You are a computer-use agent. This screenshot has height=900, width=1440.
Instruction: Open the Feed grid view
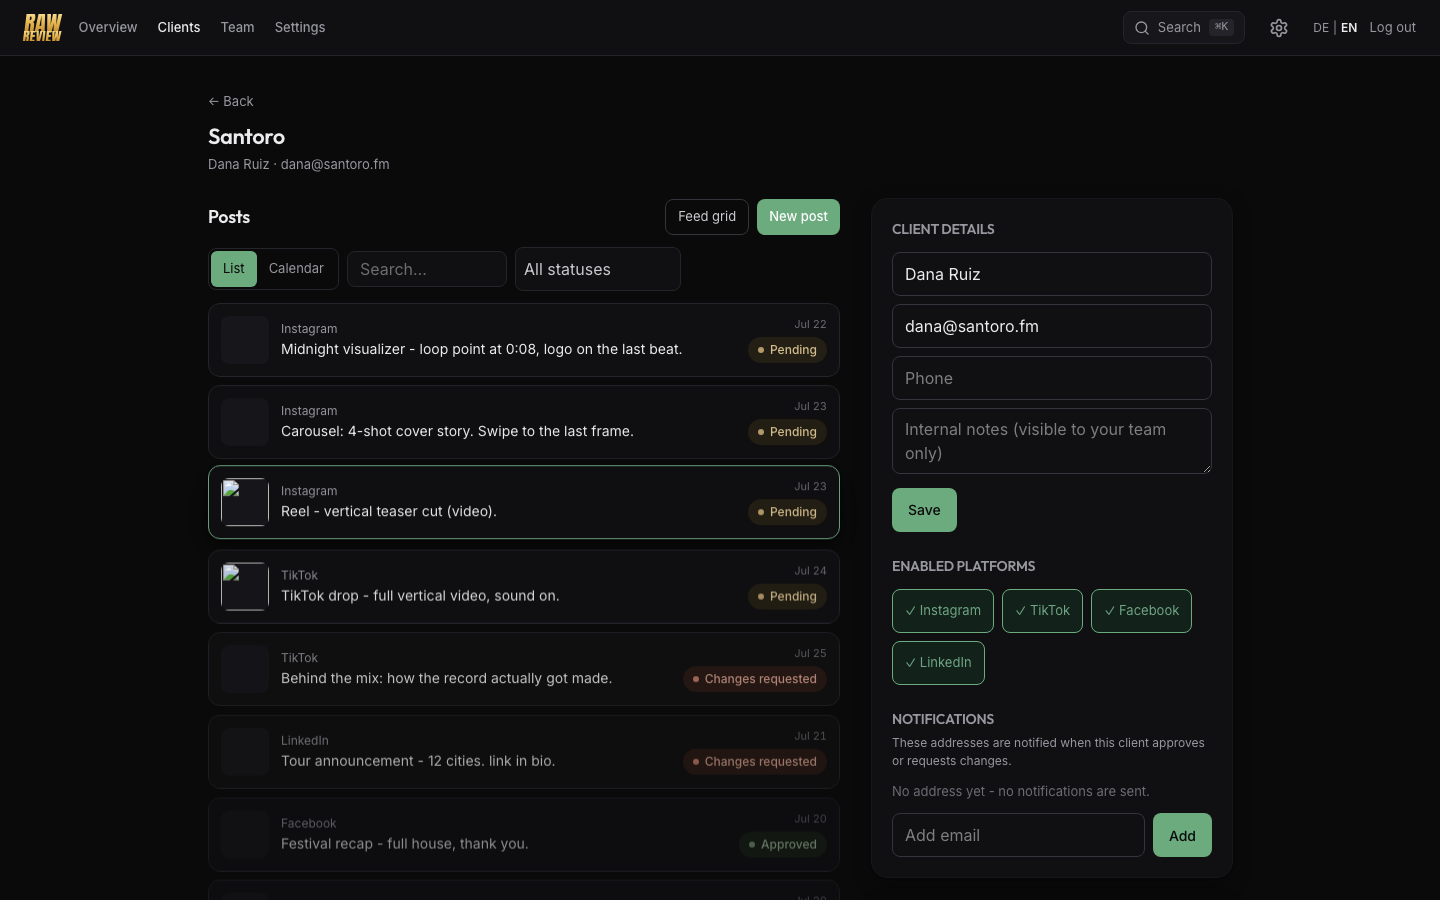[707, 217]
